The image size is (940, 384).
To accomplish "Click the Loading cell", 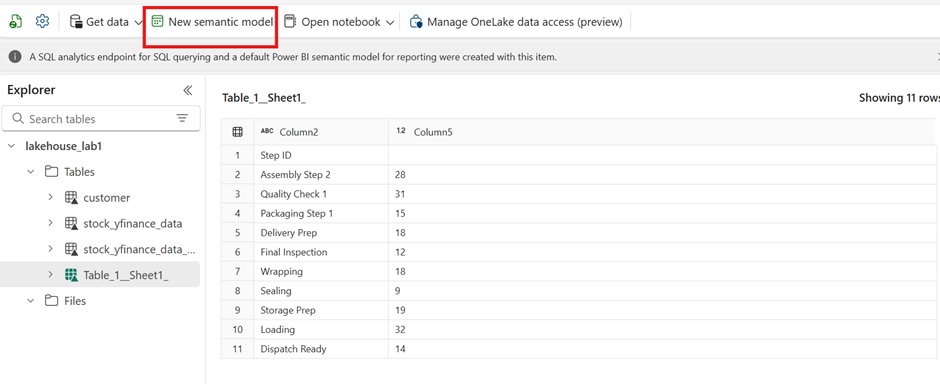I will 321,329.
